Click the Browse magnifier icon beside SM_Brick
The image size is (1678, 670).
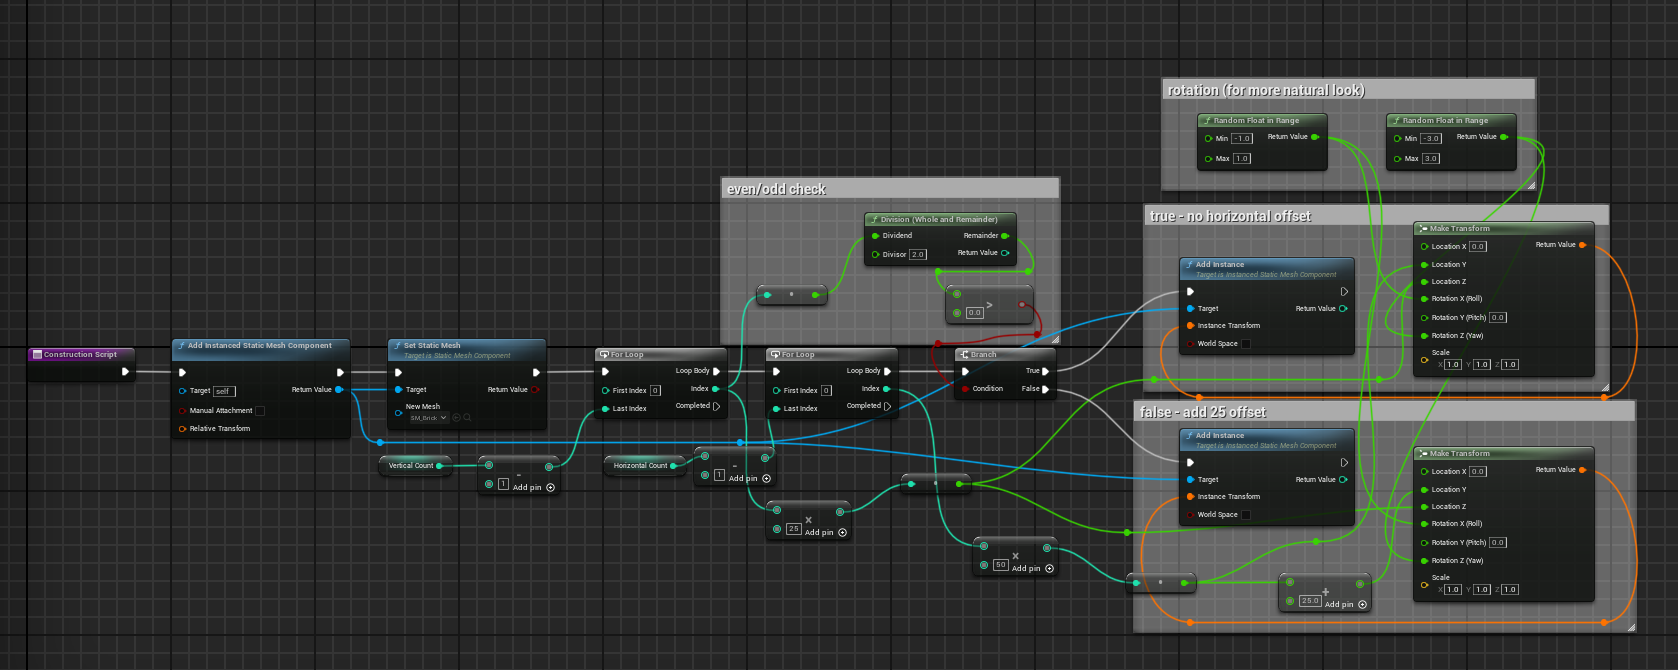click(467, 418)
